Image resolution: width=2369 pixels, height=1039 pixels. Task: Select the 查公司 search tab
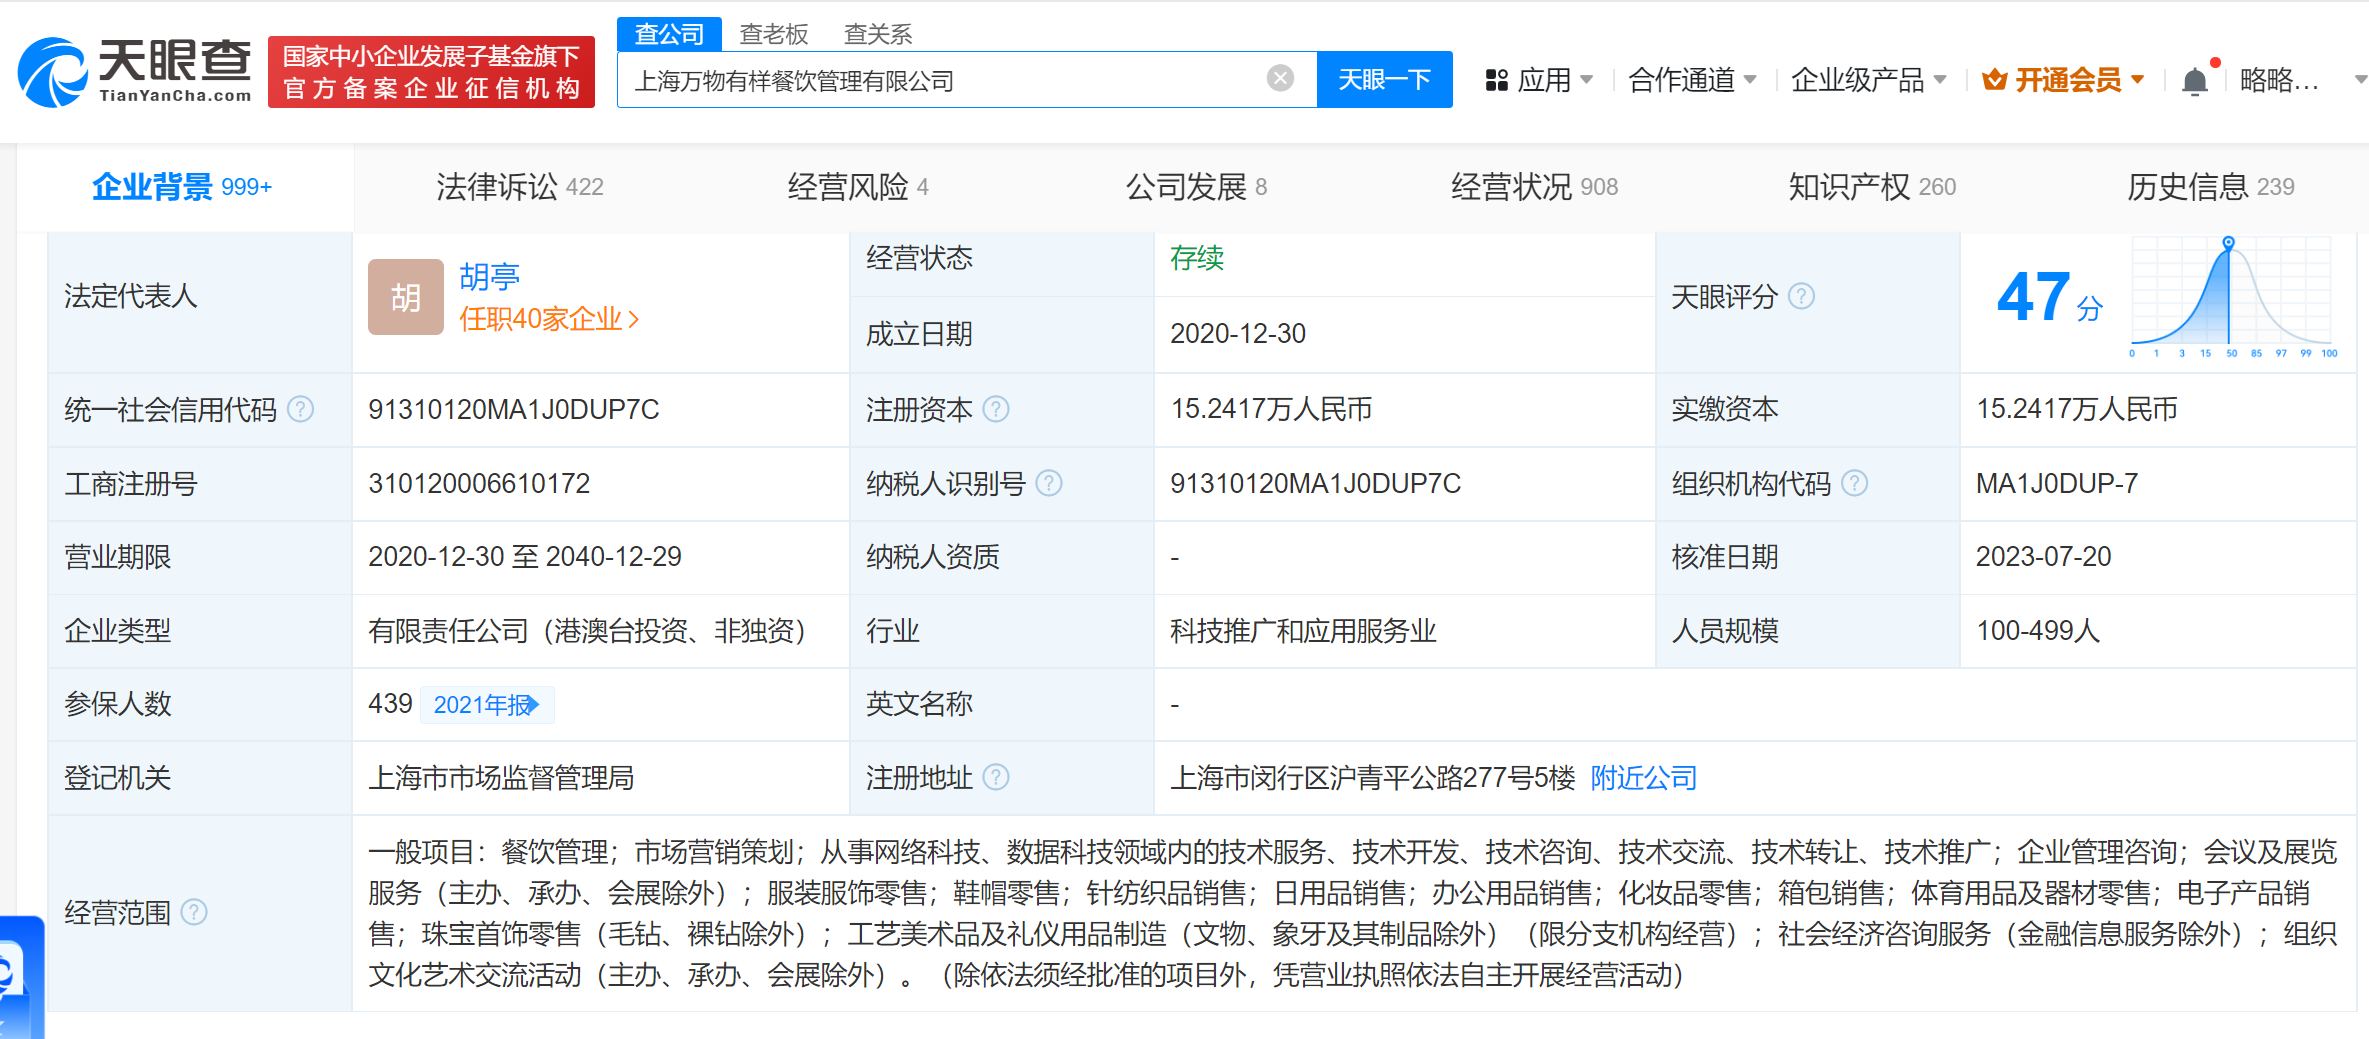669,34
